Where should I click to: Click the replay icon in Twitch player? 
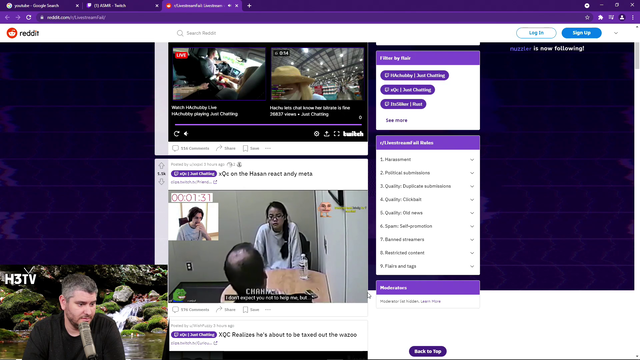(x=176, y=133)
